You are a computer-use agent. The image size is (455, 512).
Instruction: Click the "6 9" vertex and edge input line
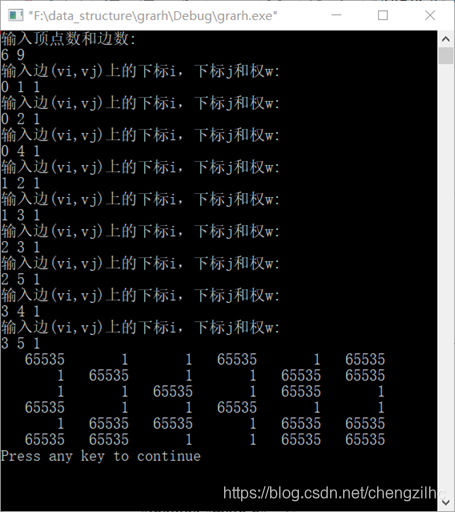click(13, 55)
